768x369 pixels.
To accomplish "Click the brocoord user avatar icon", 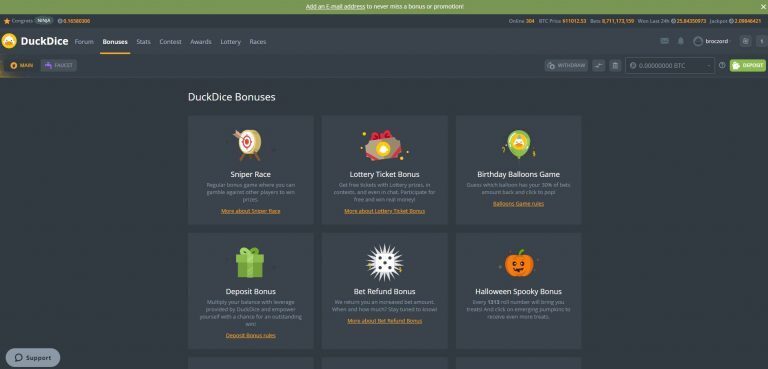I will tap(698, 41).
